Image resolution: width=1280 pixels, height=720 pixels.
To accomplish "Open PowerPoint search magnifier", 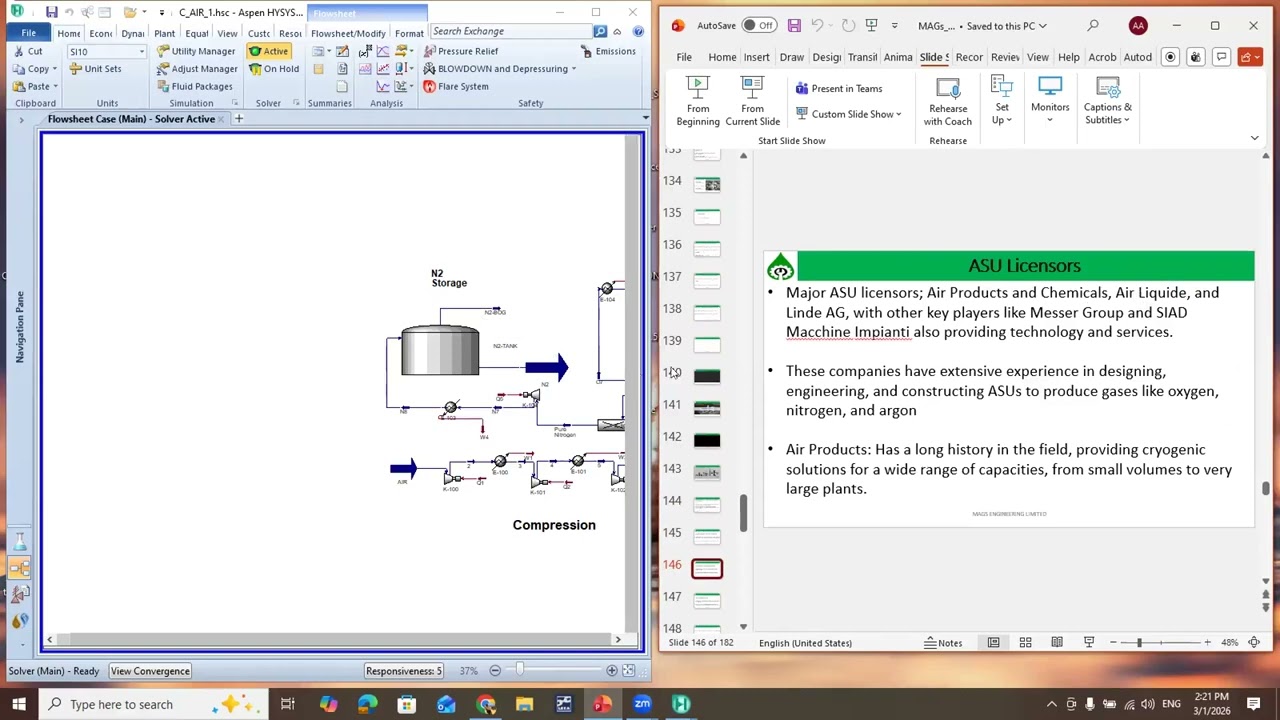I will click(1093, 25).
